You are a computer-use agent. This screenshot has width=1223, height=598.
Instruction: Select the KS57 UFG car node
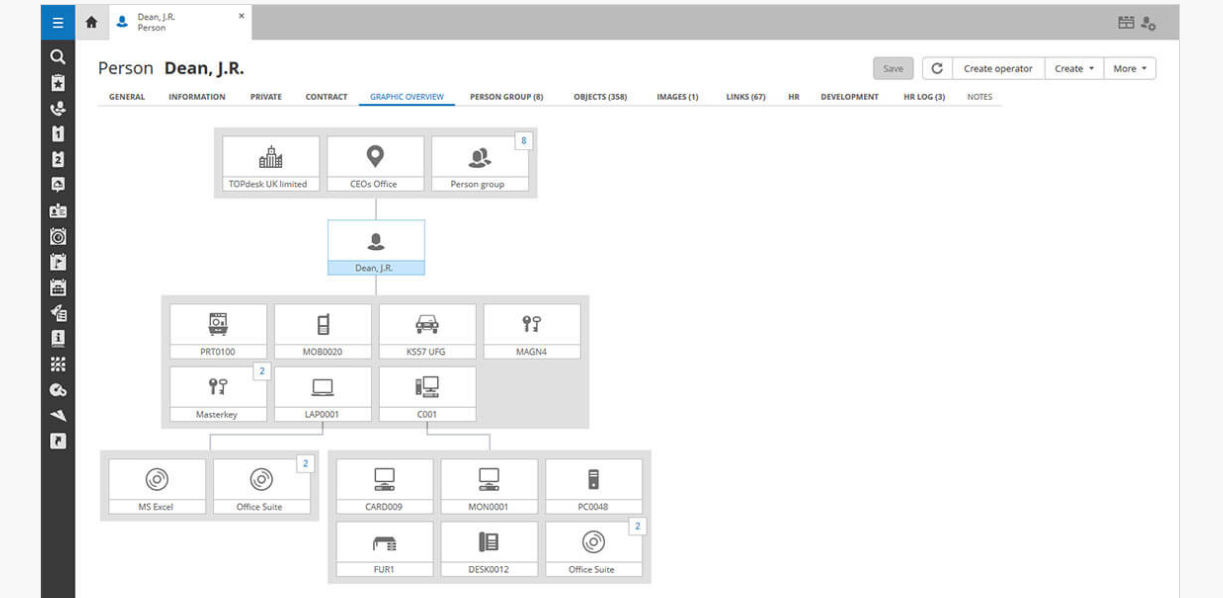427,331
